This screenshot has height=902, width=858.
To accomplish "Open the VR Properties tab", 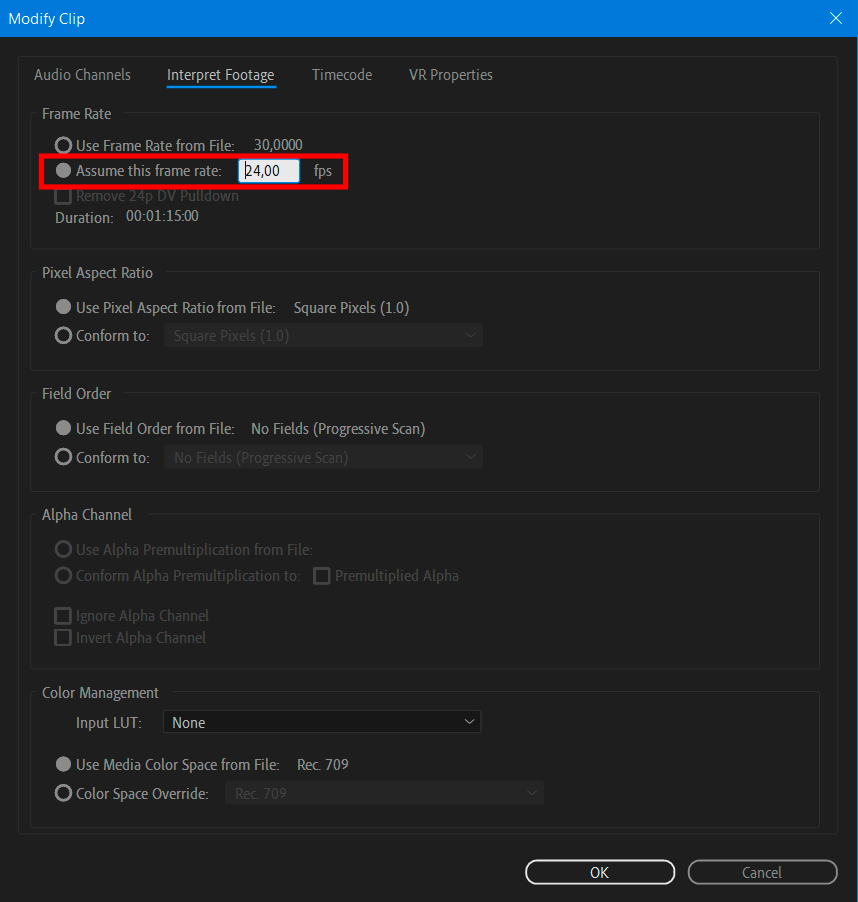I will (x=451, y=75).
